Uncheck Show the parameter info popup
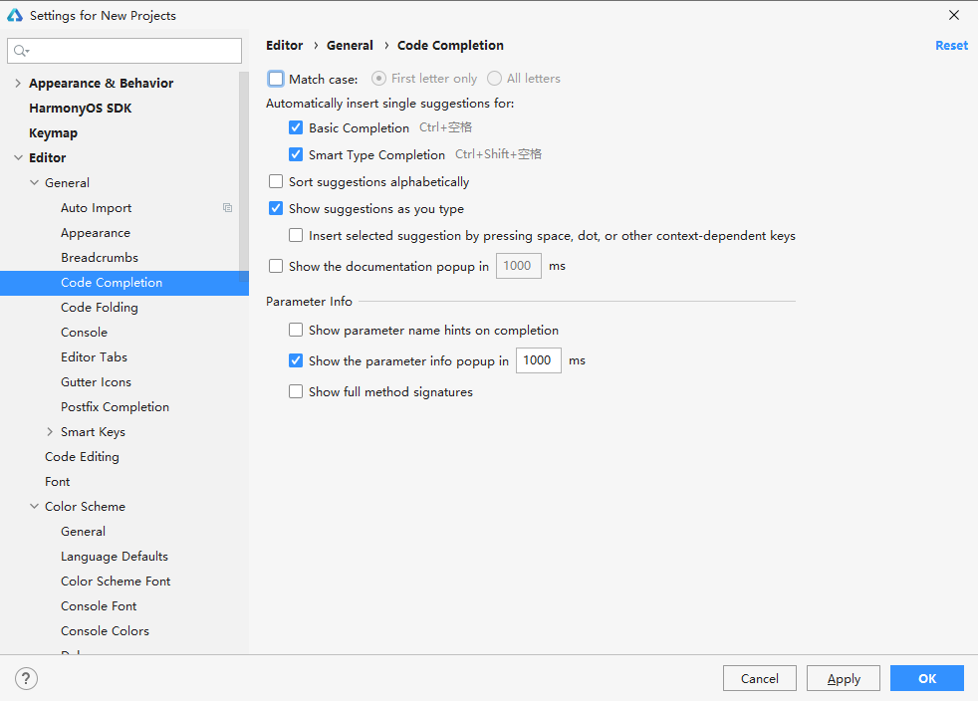Viewport: 978px width, 701px height. point(296,361)
